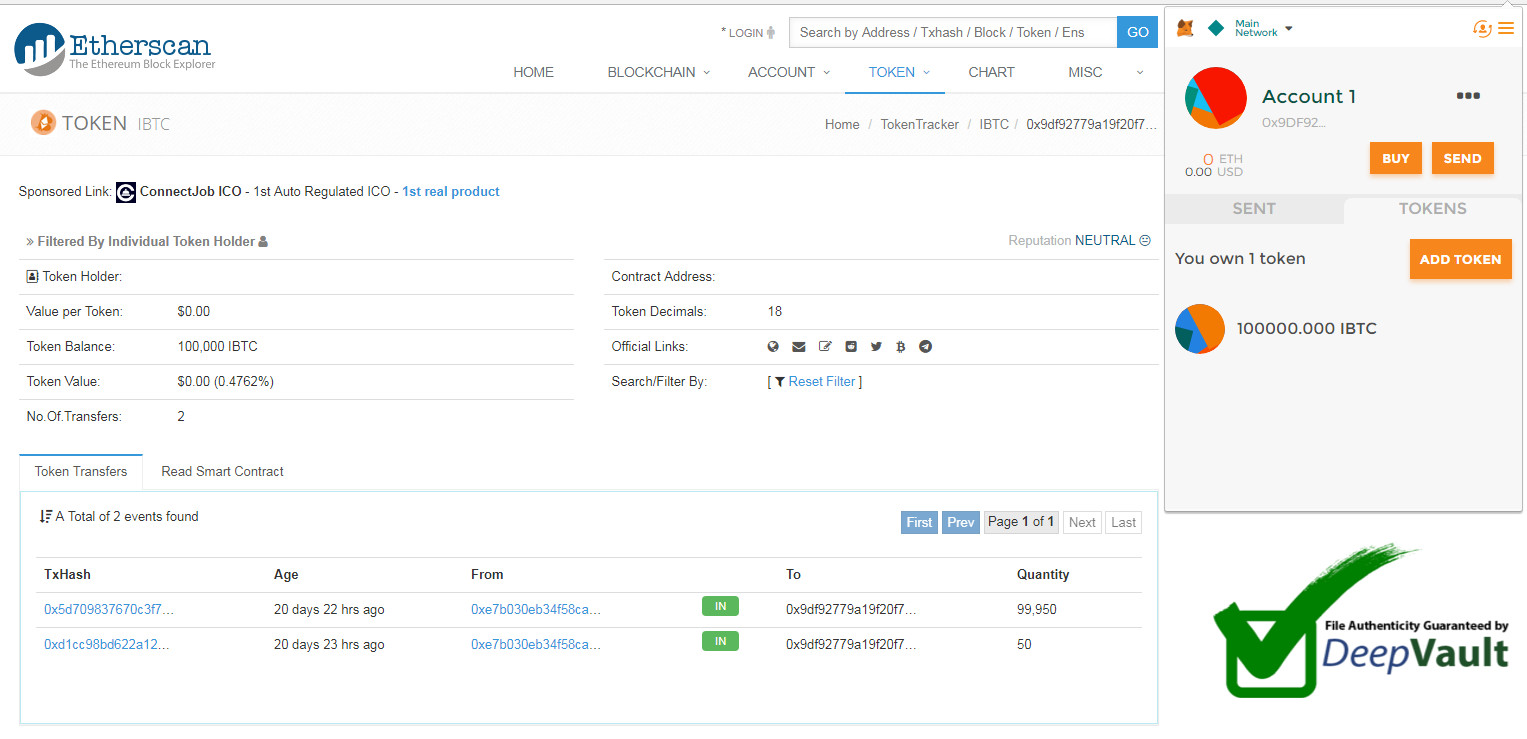Expand the BLOCKCHAIN menu dropdown
The width and height of the screenshot is (1527, 739).
click(x=706, y=73)
